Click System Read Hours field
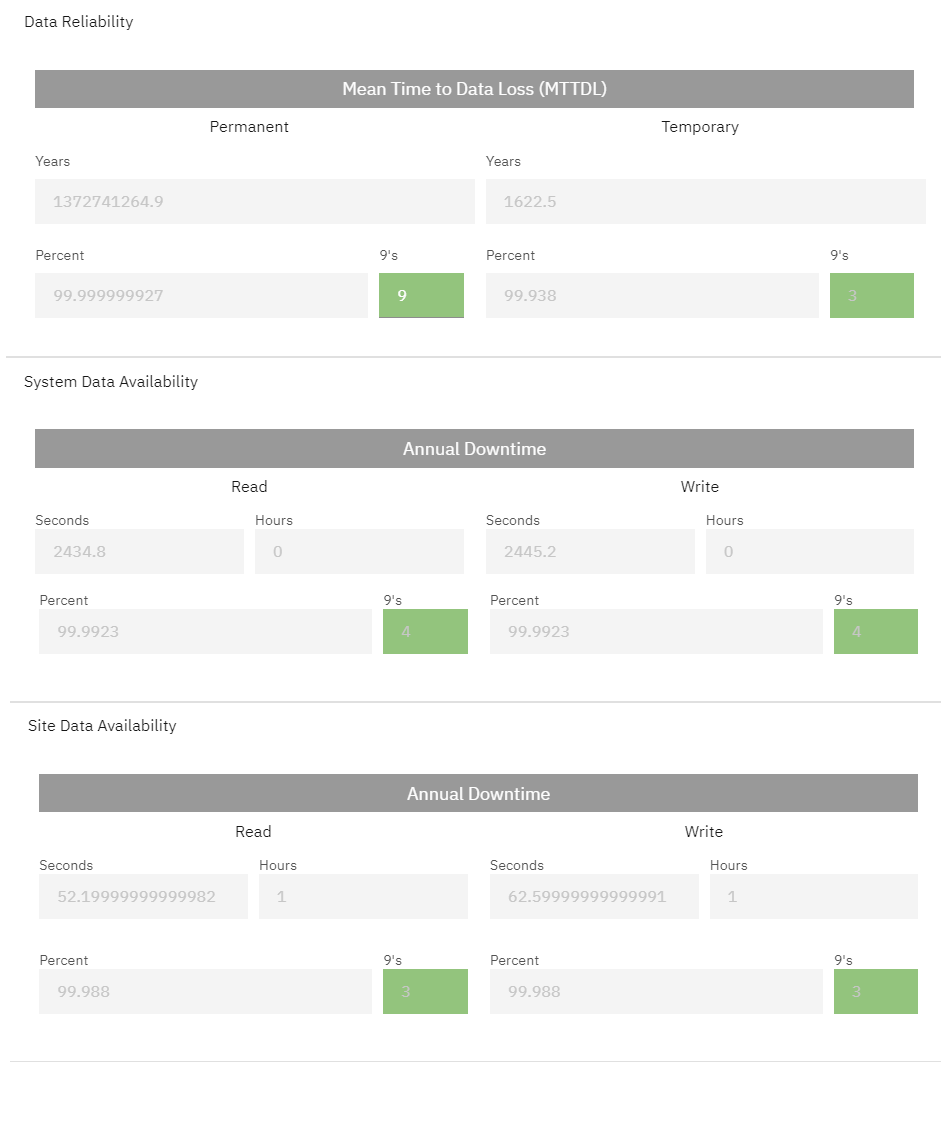This screenshot has width=941, height=1124. pos(359,551)
